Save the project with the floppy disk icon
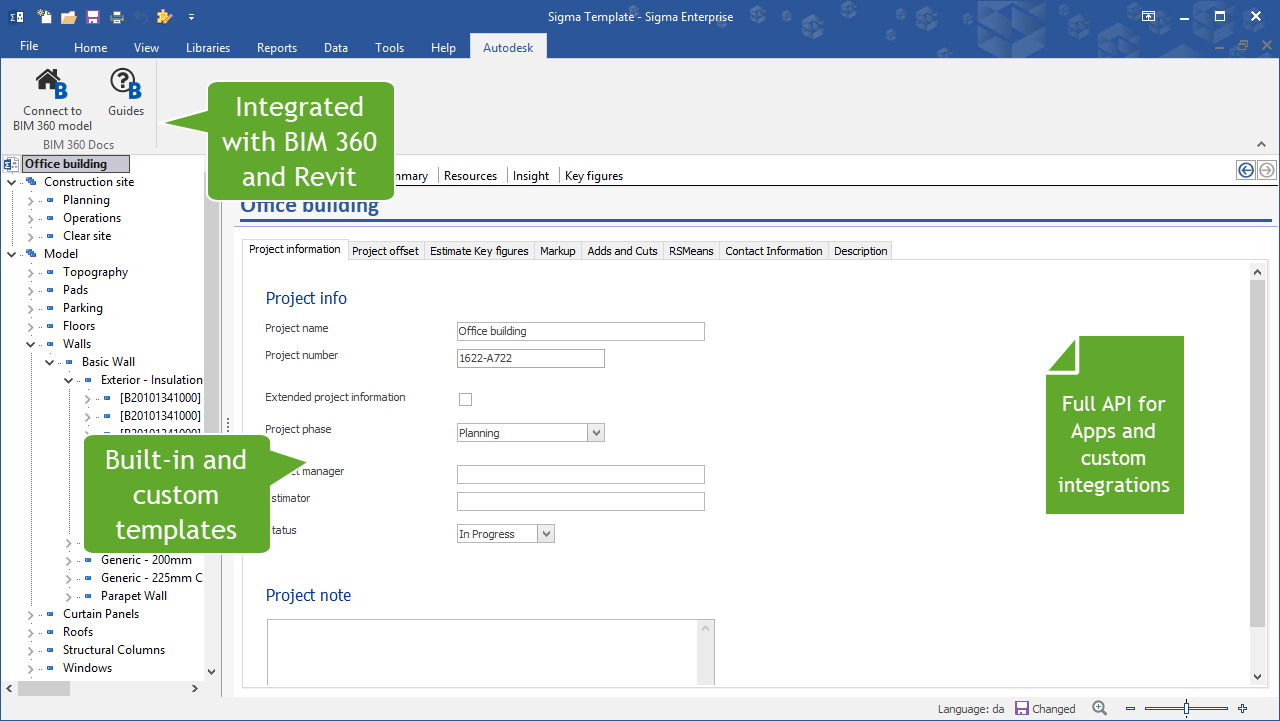 point(93,17)
